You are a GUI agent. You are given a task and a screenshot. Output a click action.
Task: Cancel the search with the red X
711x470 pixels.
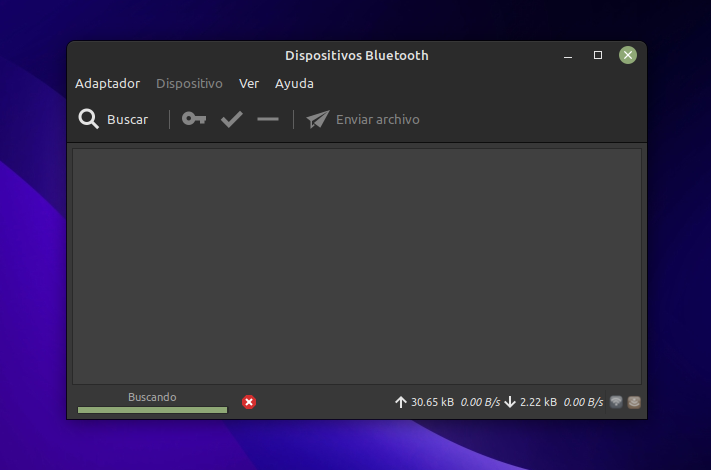pyautogui.click(x=249, y=402)
